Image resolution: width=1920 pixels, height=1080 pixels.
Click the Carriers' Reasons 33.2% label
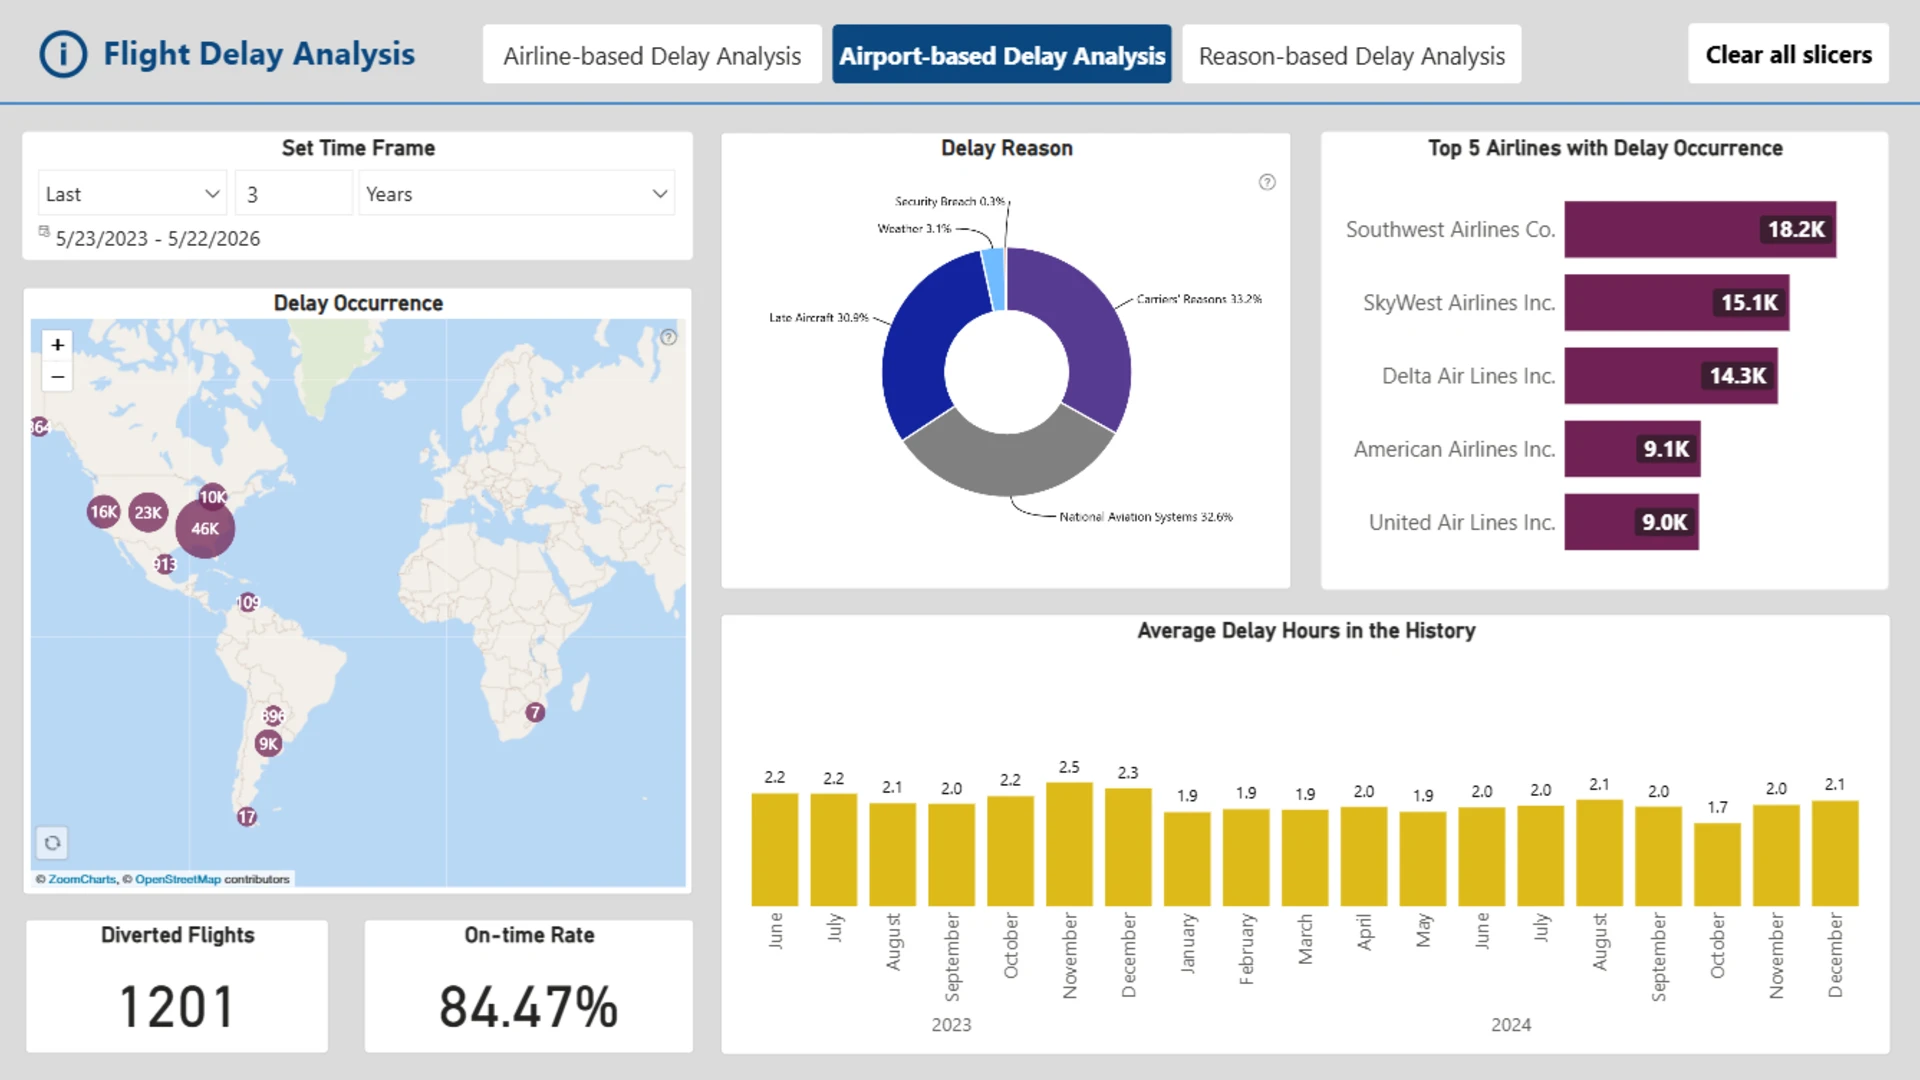click(x=1199, y=299)
